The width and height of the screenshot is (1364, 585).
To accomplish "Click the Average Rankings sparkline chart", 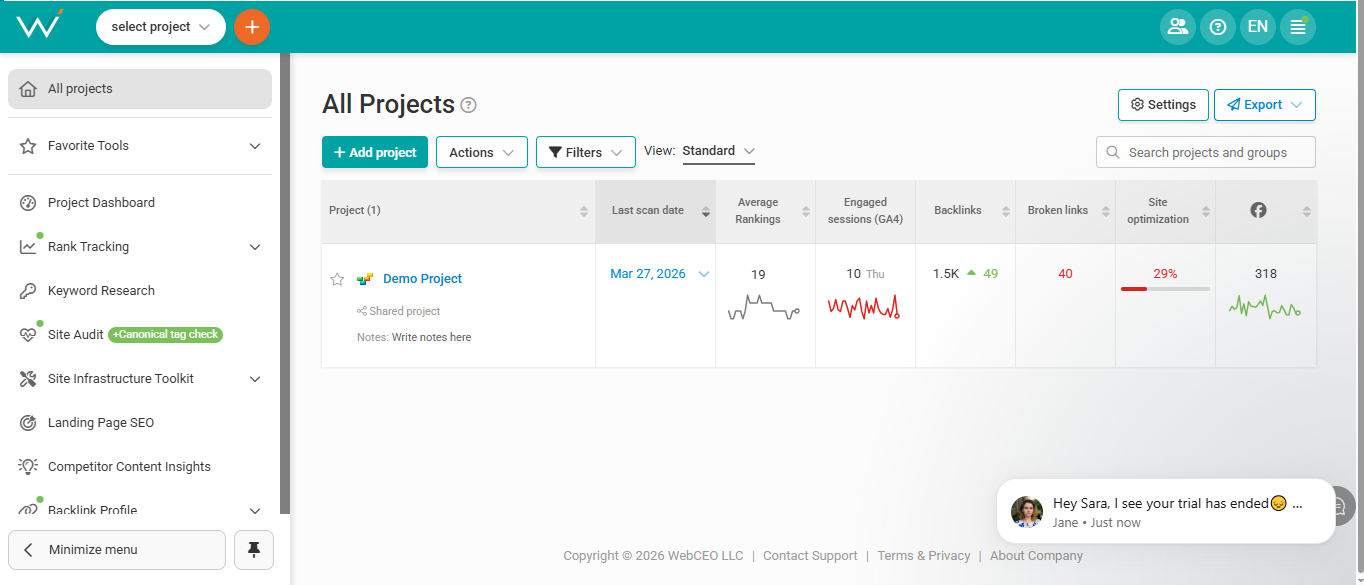I will 764,308.
